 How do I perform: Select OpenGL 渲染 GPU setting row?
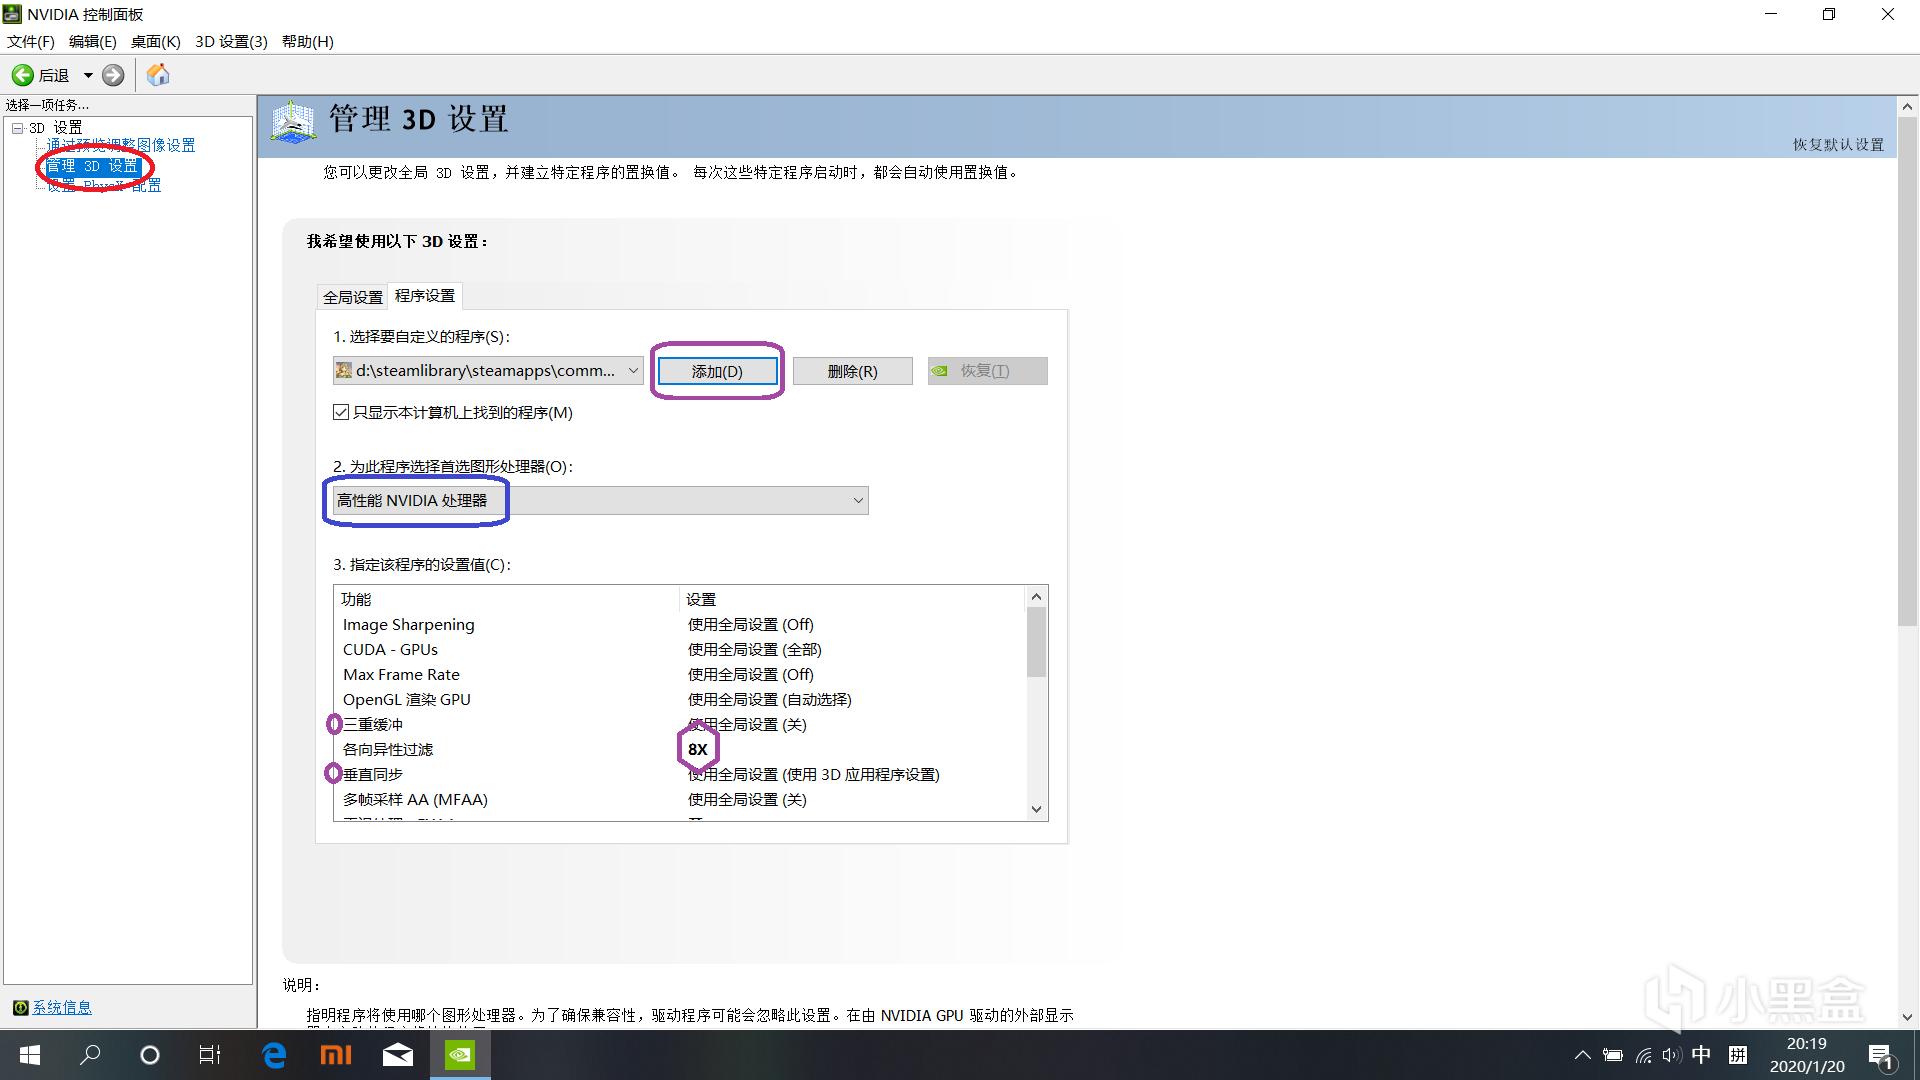point(680,699)
